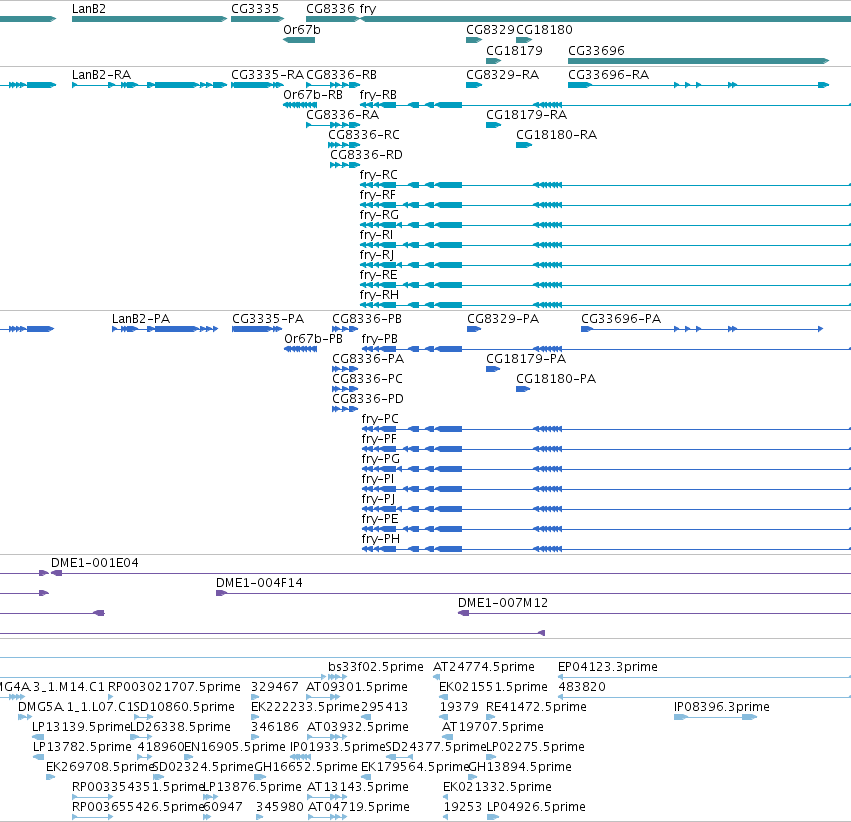Select the CG8336-PB protein label
The image size is (851, 822).
pos(367,319)
